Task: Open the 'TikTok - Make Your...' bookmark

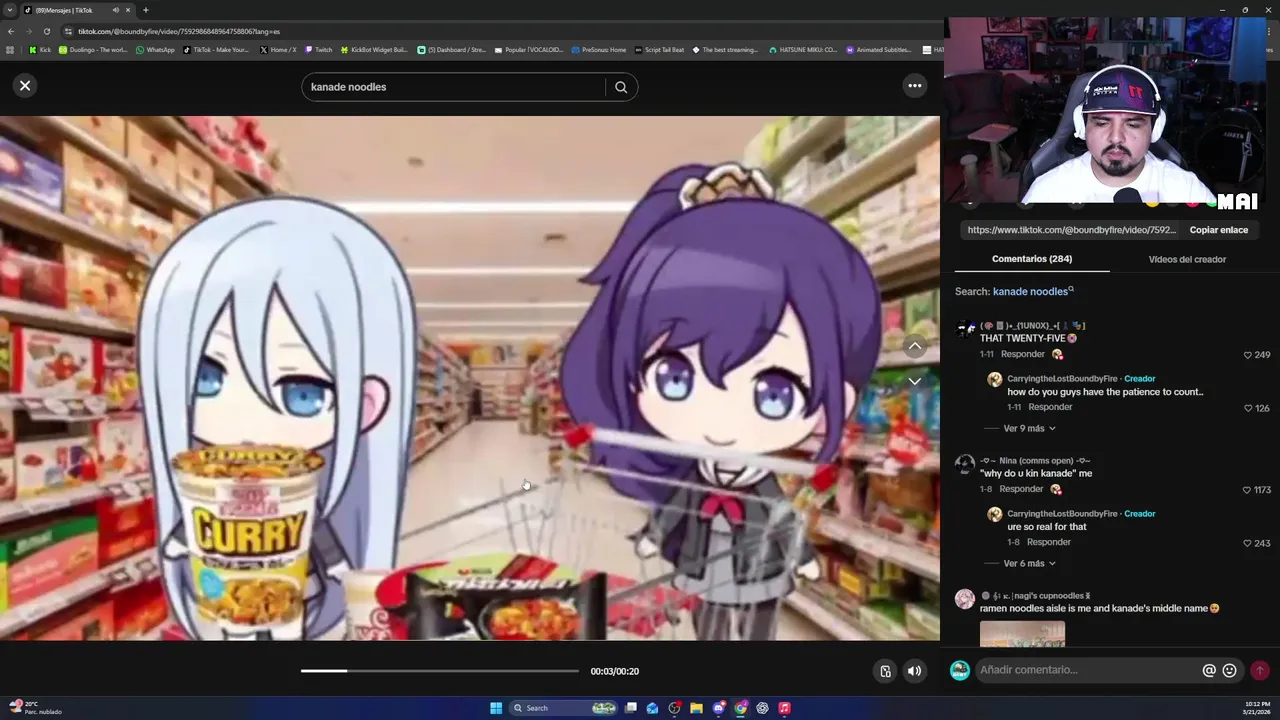Action: pos(216,49)
